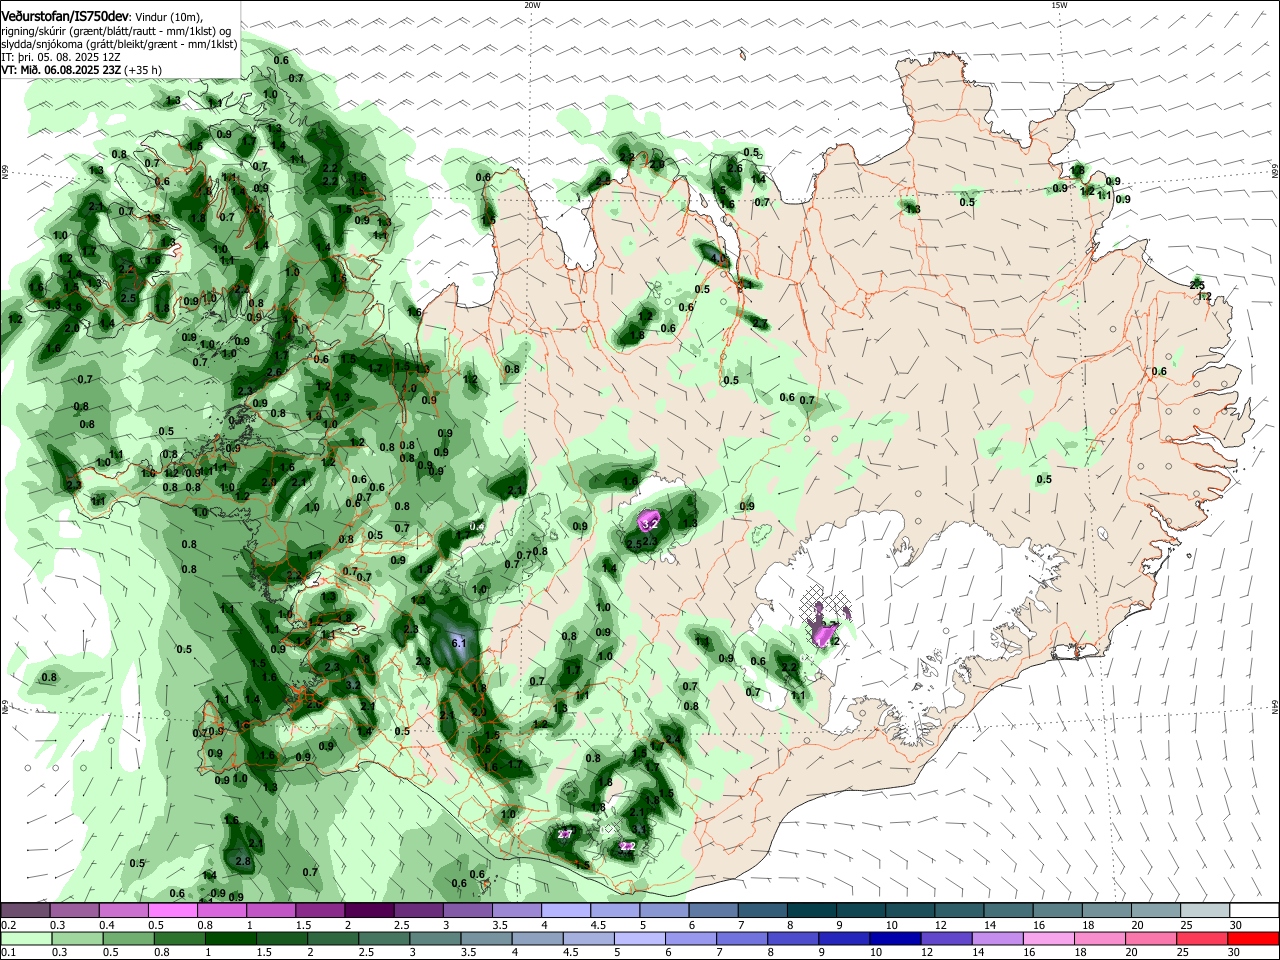The image size is (1280, 960).
Task: Click the '20W' longitude label
Action: [x=532, y=5]
